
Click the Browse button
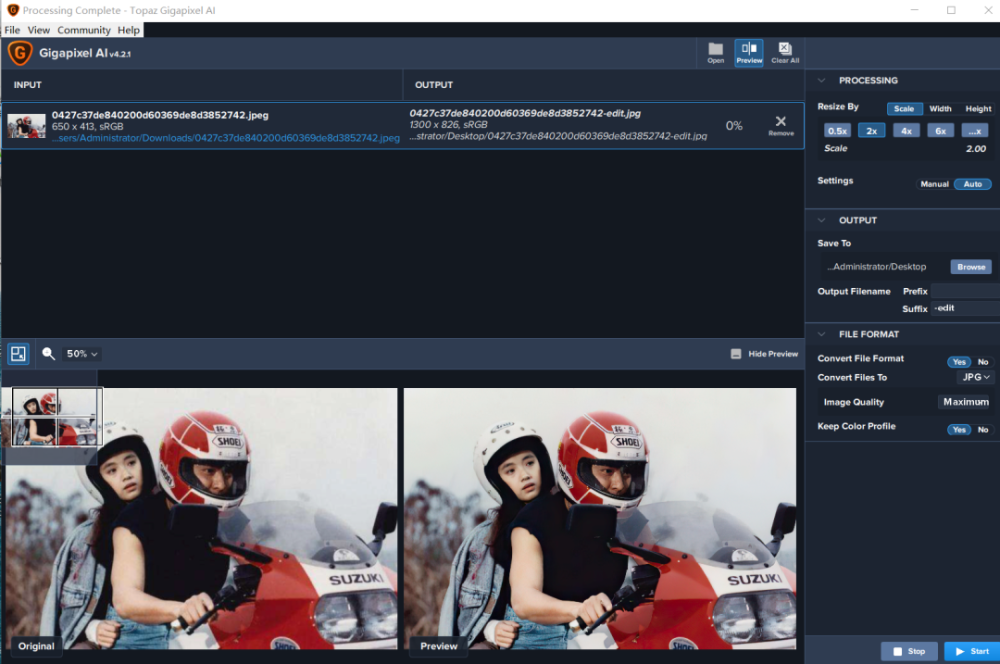[970, 267]
